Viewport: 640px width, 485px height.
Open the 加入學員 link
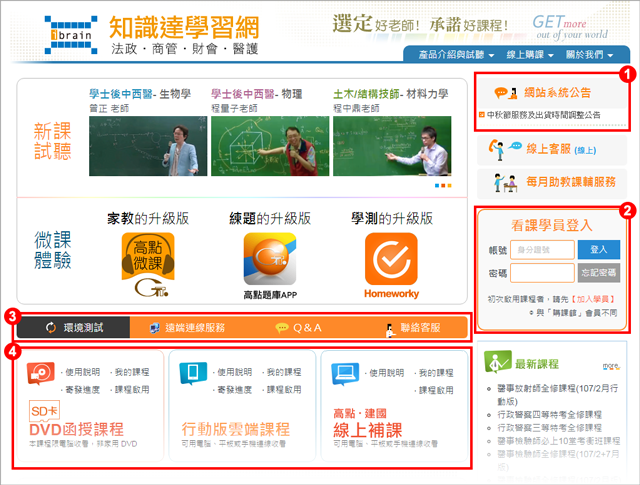(593, 299)
